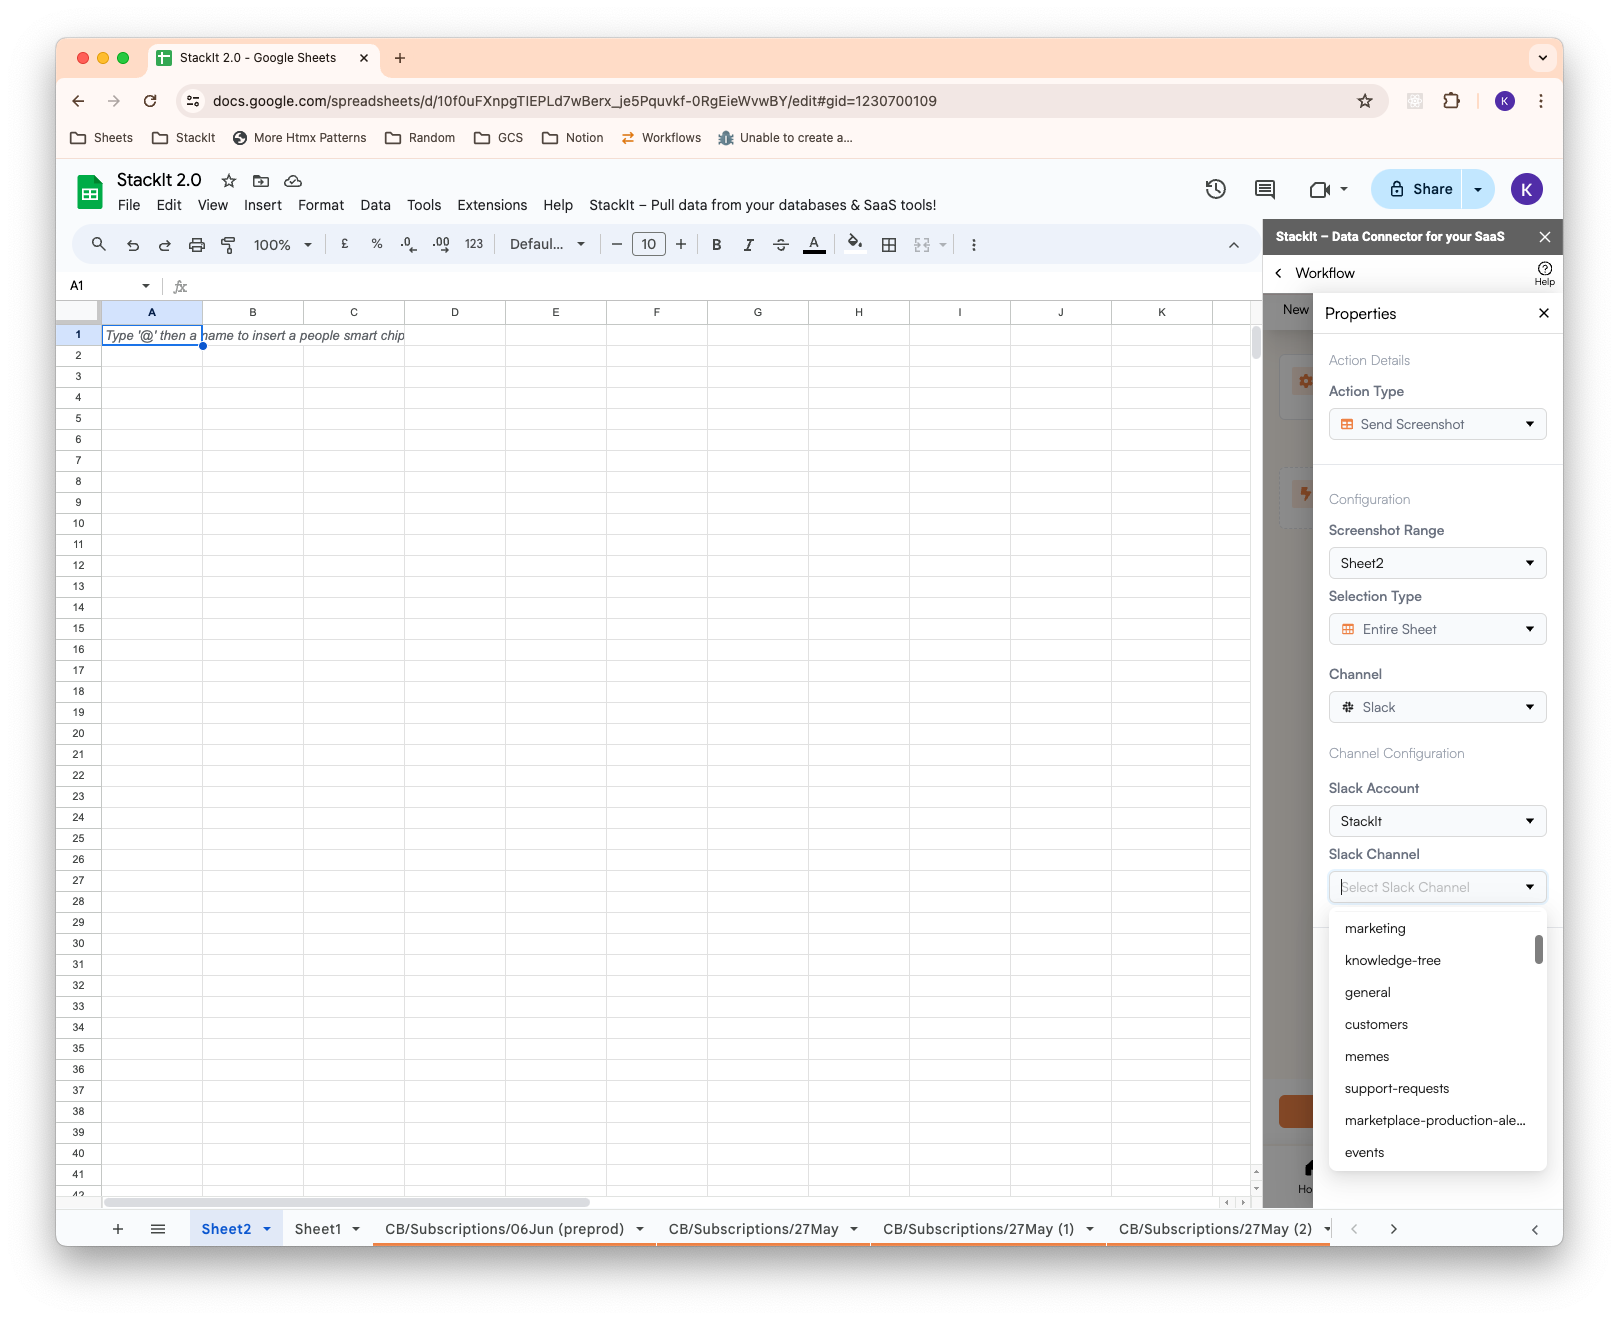Open version history clock icon
Image resolution: width=1619 pixels, height=1320 pixels.
point(1216,189)
